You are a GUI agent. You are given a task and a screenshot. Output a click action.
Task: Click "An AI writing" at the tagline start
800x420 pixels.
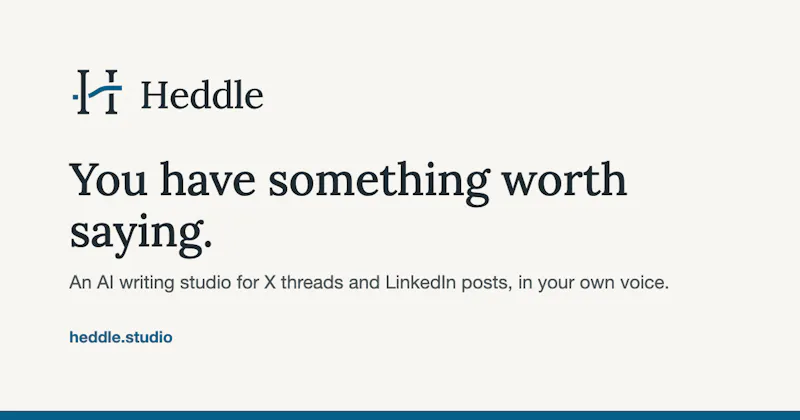[122, 282]
